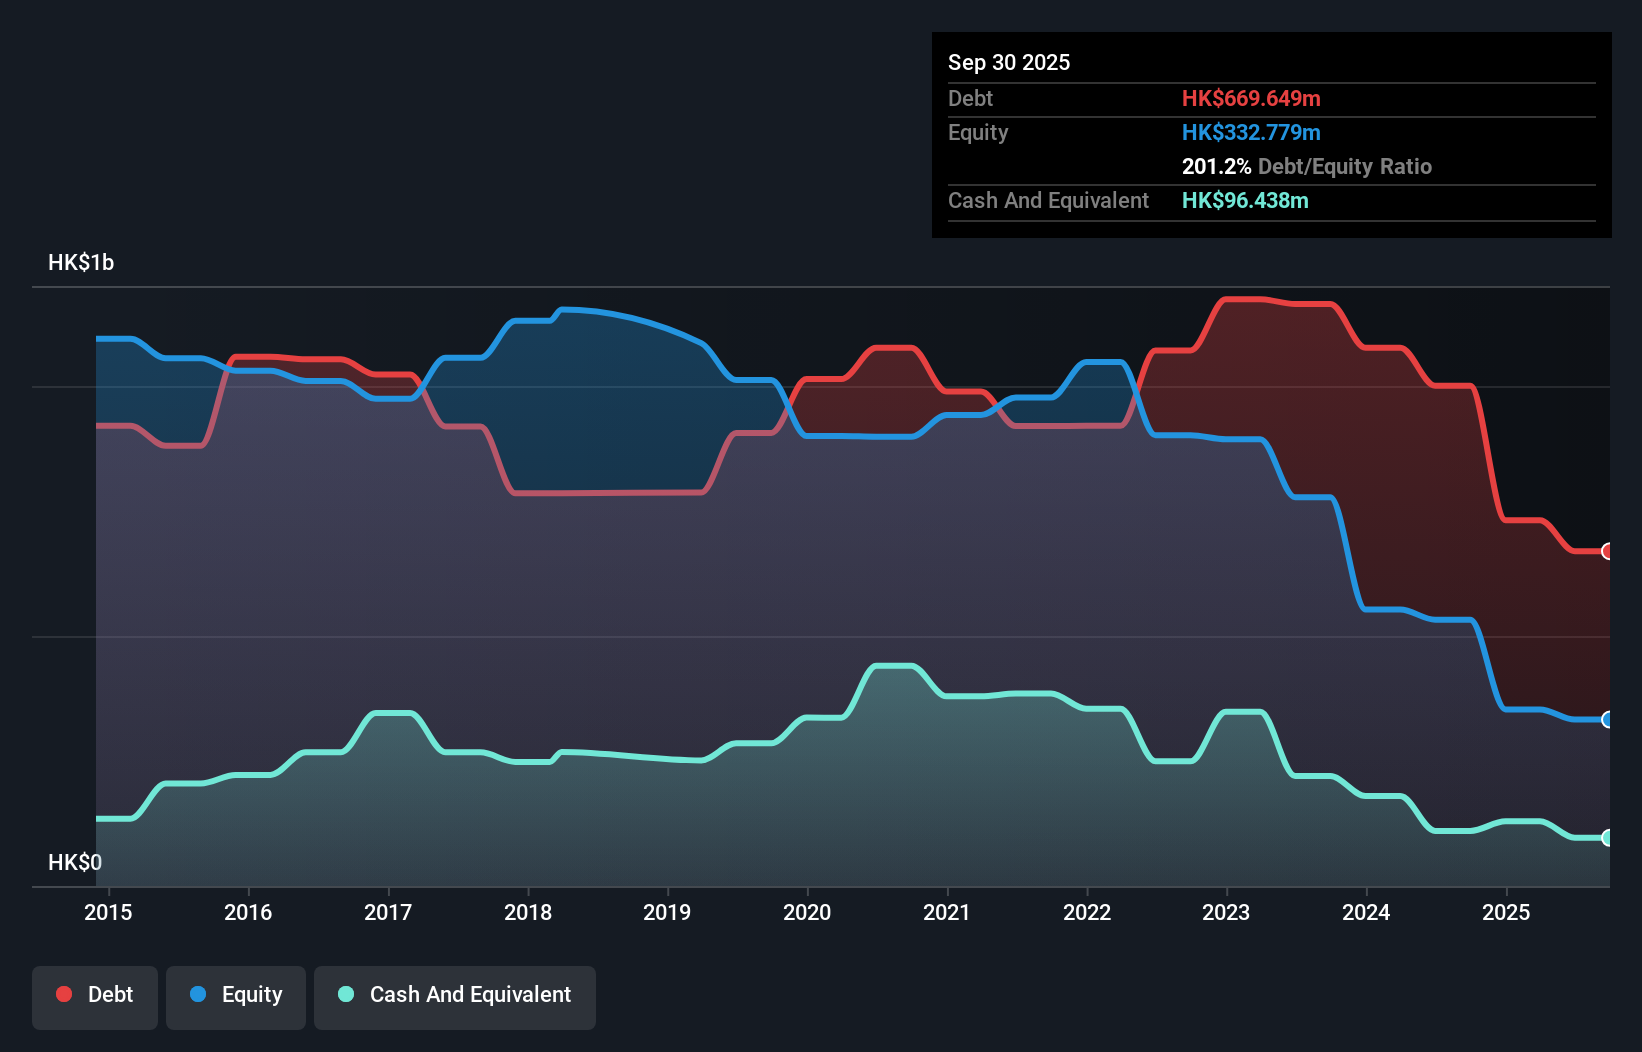
Task: Click the Equity endpoint marker on chart edge
Action: click(x=1608, y=719)
